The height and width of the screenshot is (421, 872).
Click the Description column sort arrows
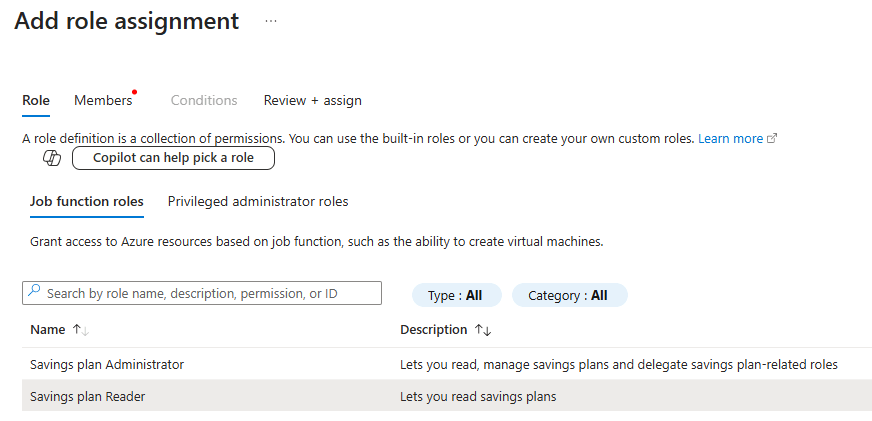(x=483, y=330)
